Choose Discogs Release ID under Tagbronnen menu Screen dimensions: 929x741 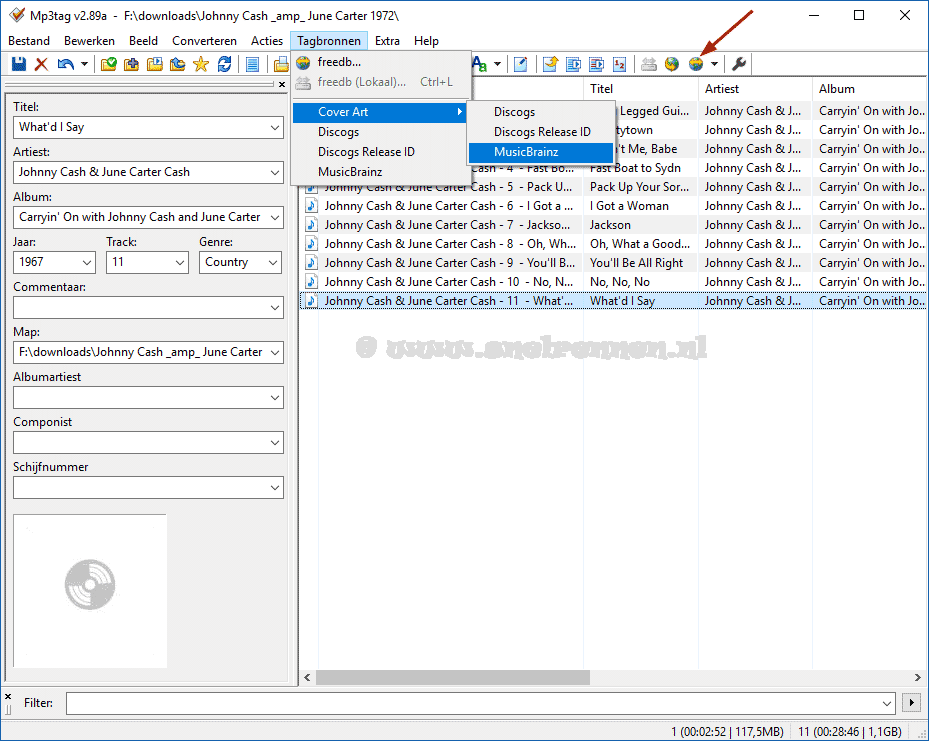(x=380, y=152)
